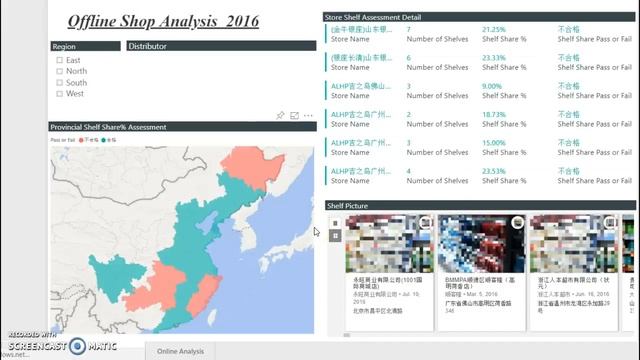Tick the North region checkbox
Image resolution: width=640 pixels, height=360 pixels.
[60, 71]
